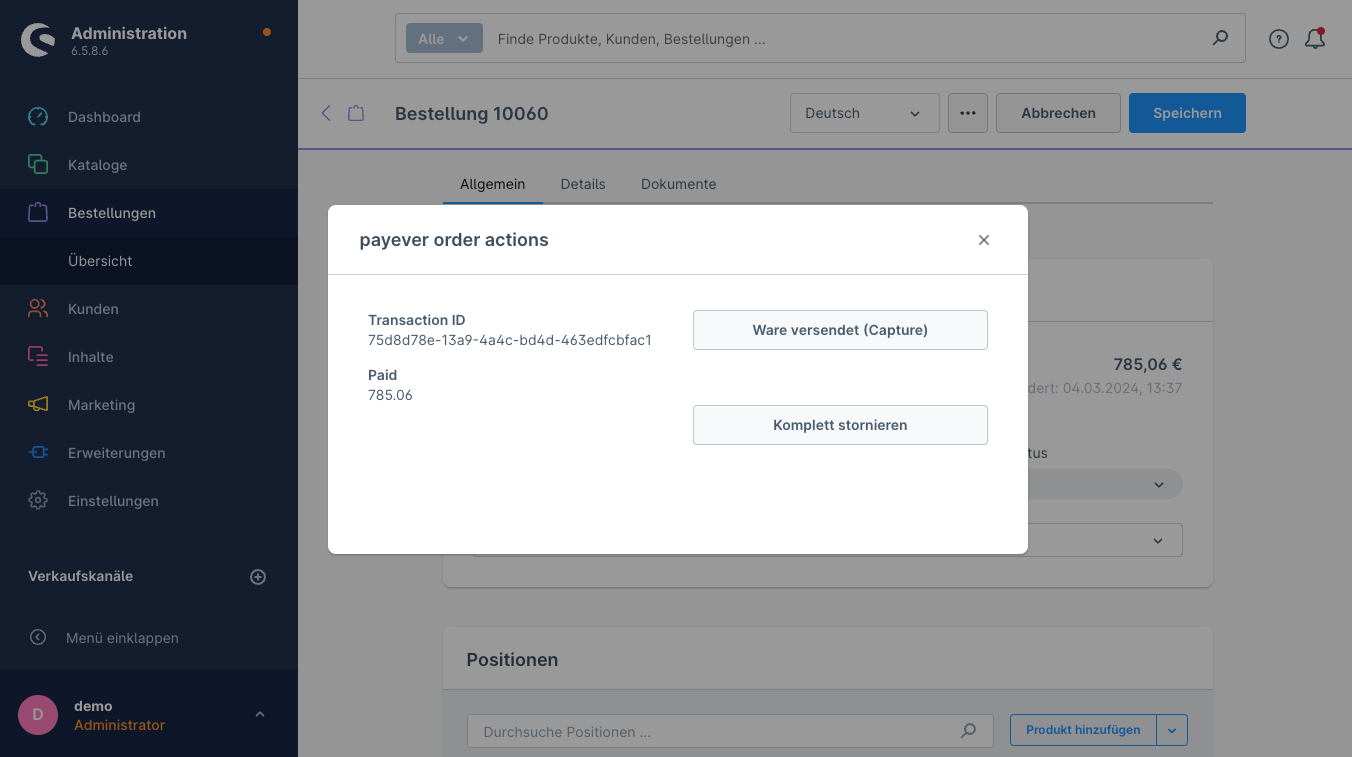Open the notifications bell

[x=1315, y=39]
